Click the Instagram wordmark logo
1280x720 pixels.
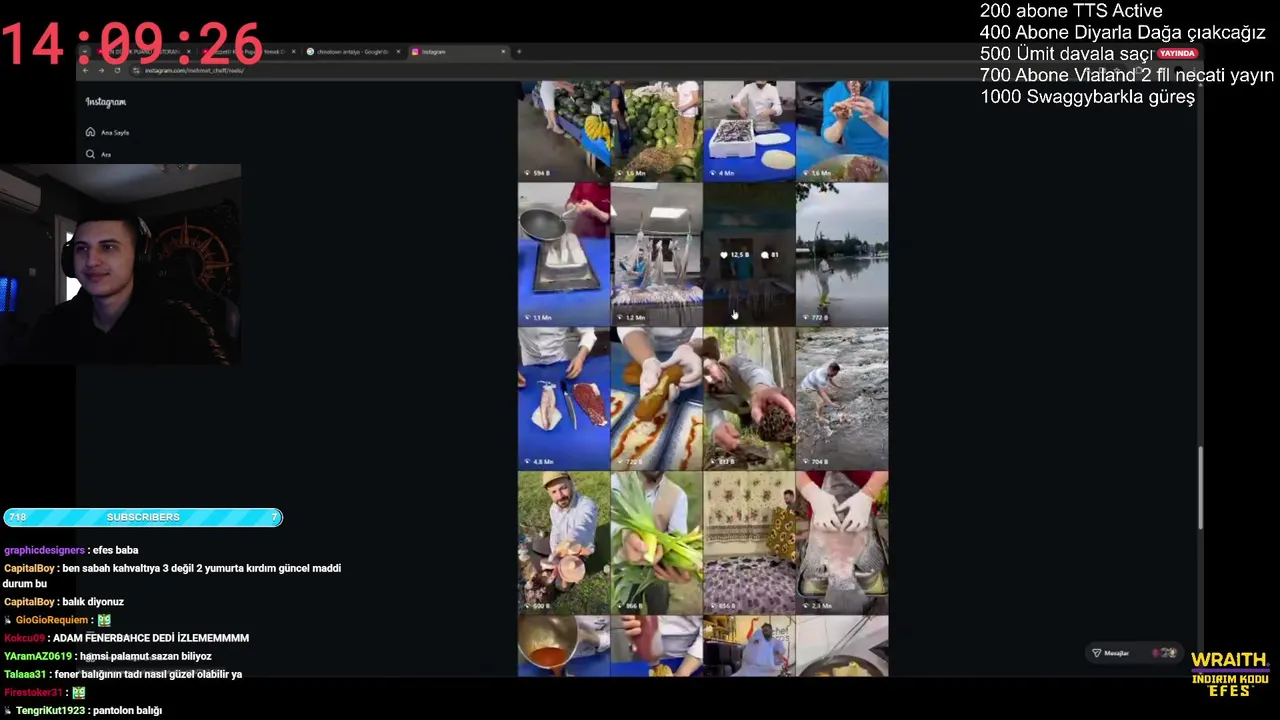click(105, 102)
